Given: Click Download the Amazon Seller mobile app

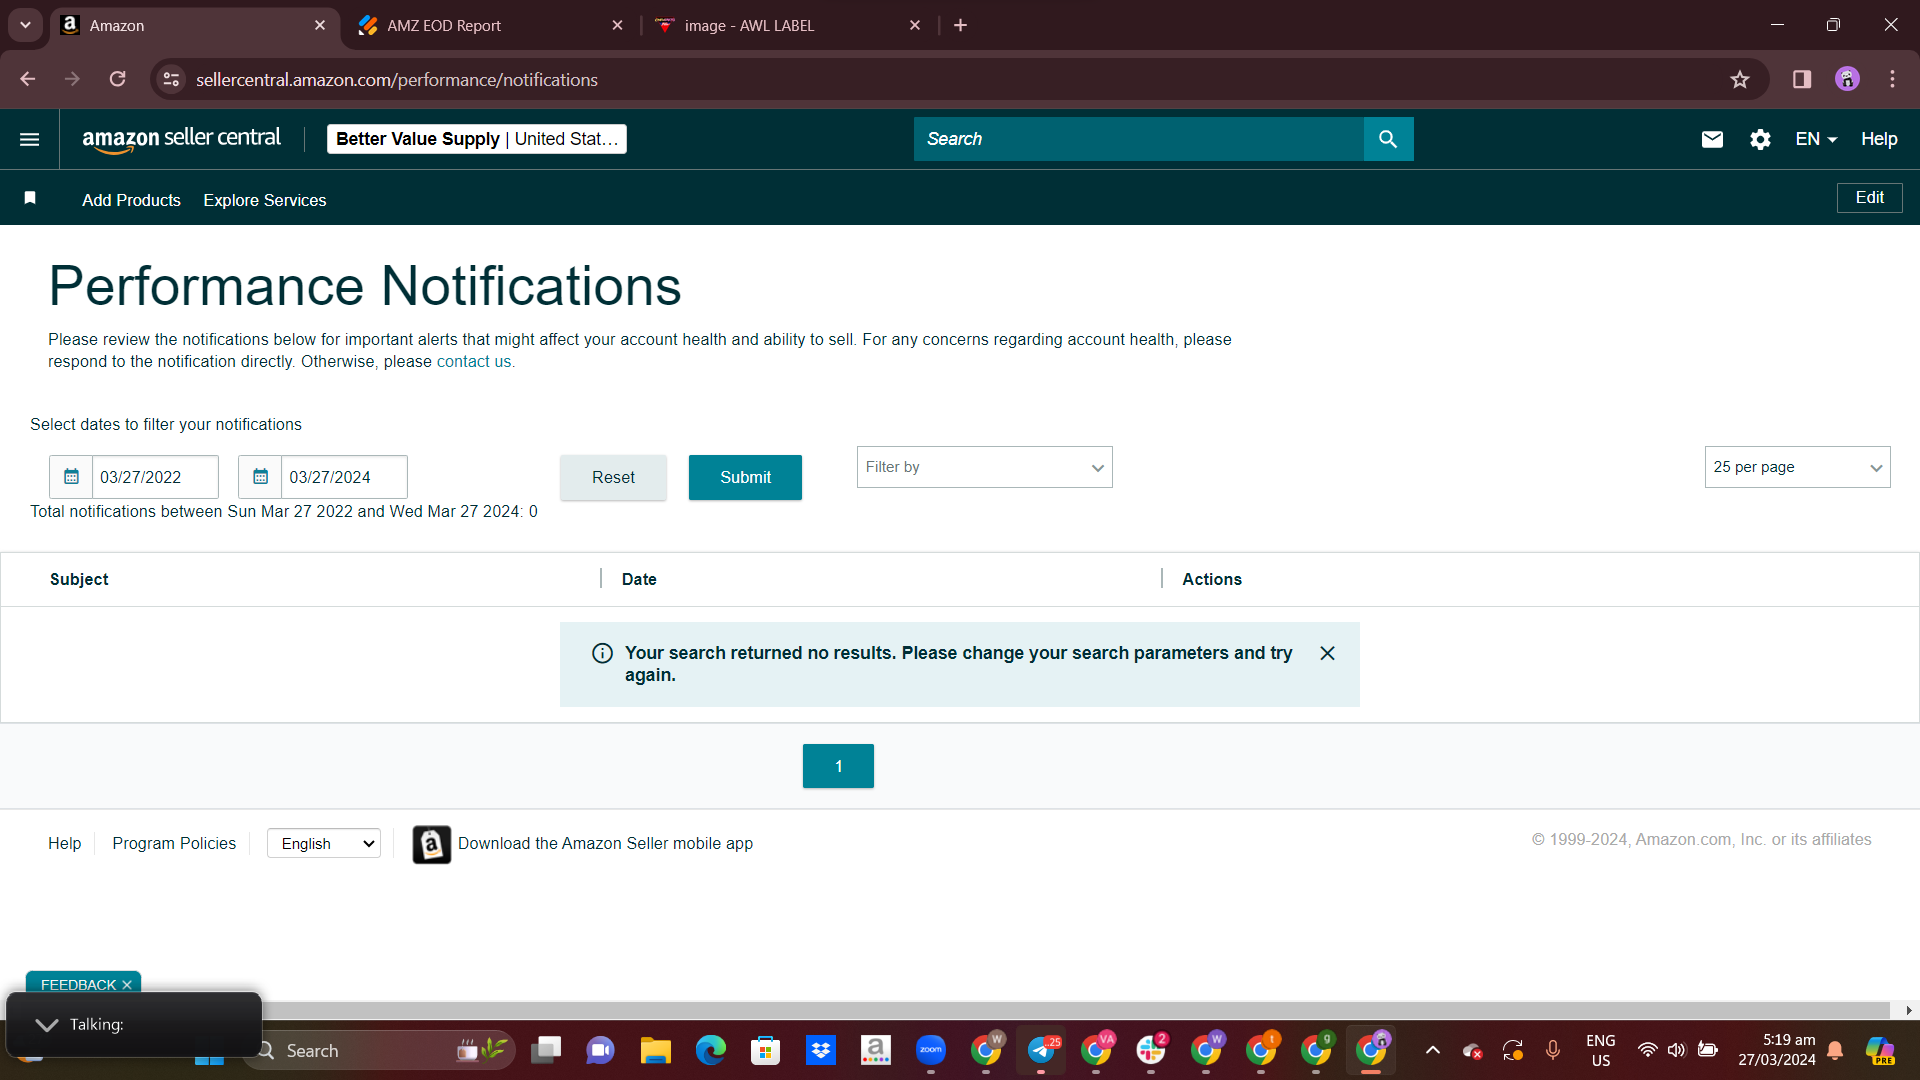Looking at the screenshot, I should point(605,843).
